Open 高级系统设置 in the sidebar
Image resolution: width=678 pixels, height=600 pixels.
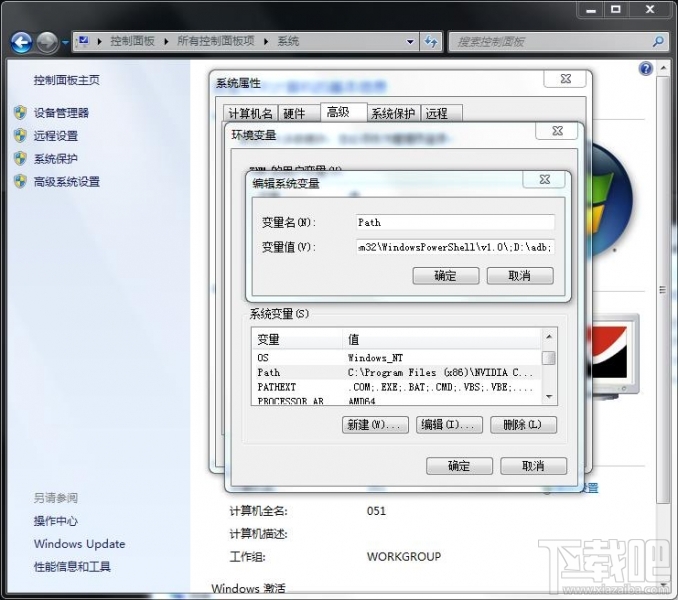click(x=67, y=182)
